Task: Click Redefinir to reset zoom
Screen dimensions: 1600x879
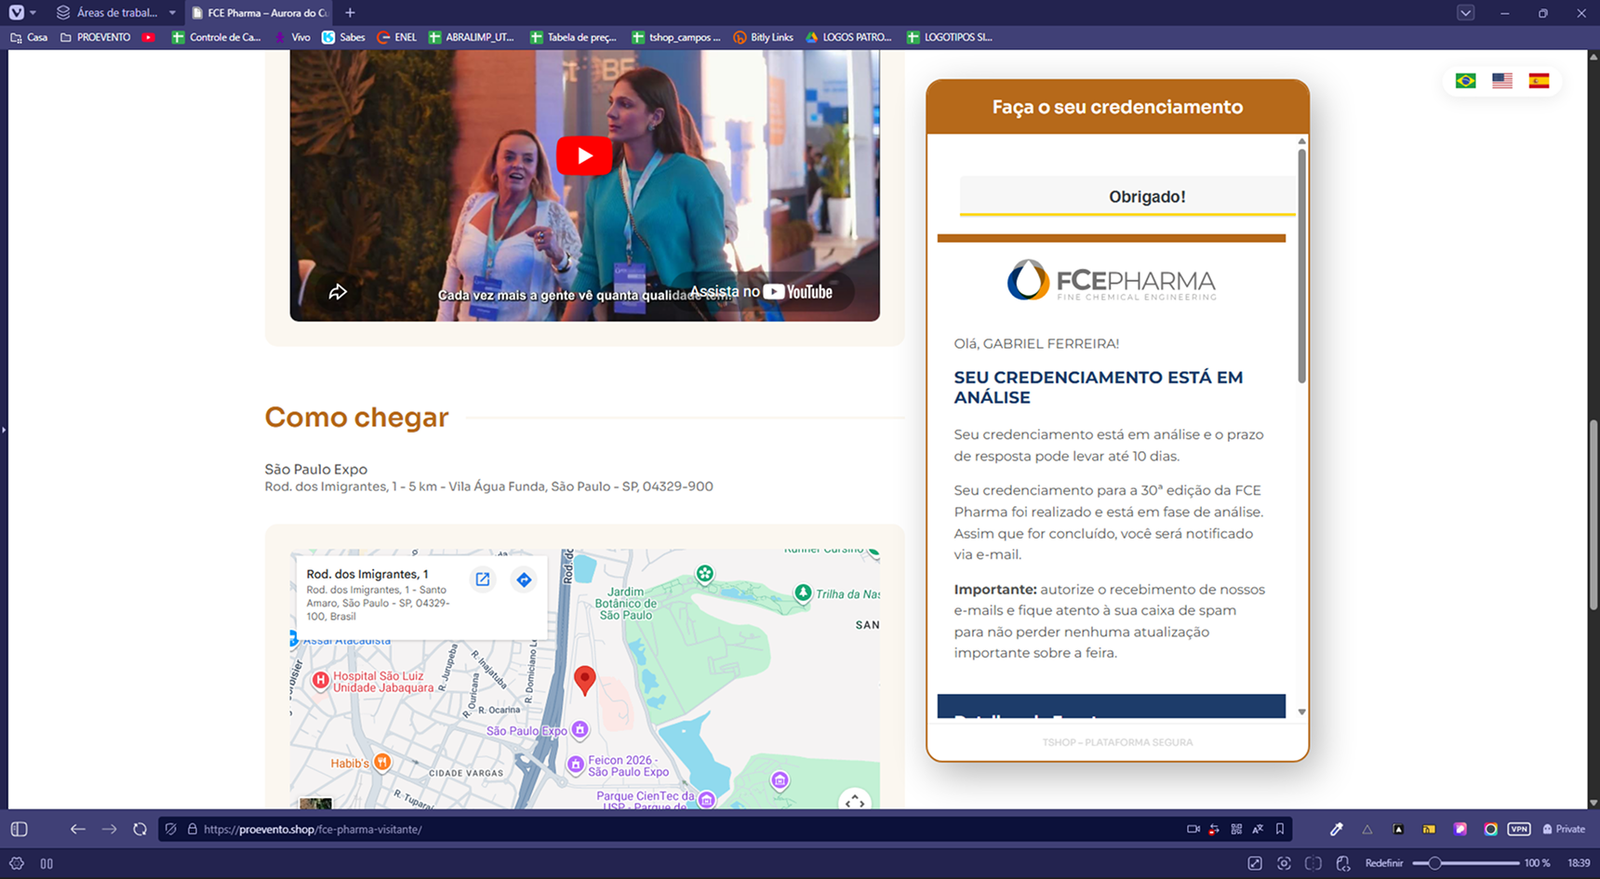Action: pyautogui.click(x=1384, y=863)
